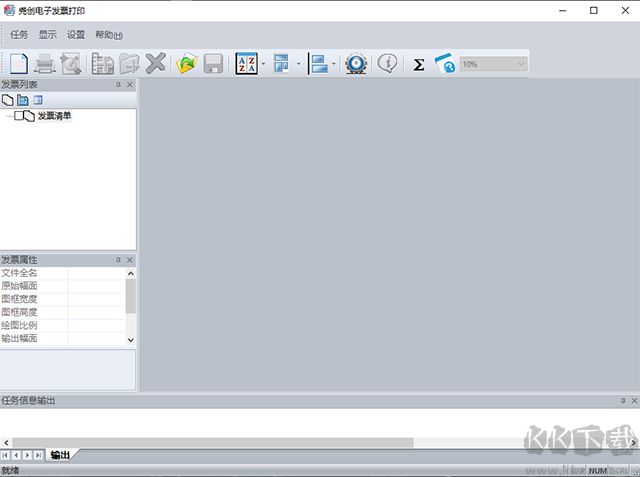Go to first tab navigation button
640x477 pixels.
click(x=5, y=455)
